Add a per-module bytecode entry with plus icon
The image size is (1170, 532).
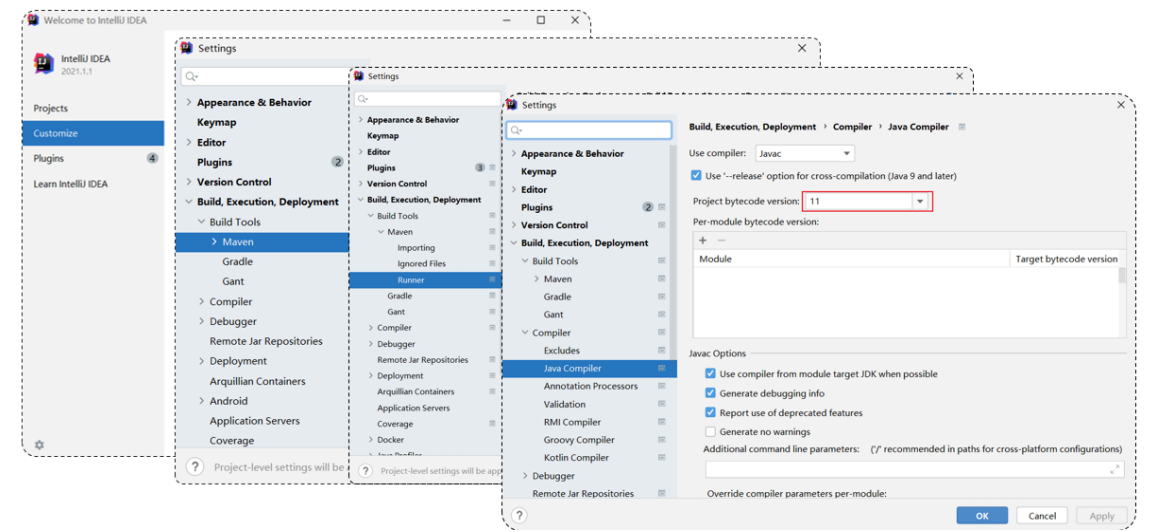(x=703, y=240)
